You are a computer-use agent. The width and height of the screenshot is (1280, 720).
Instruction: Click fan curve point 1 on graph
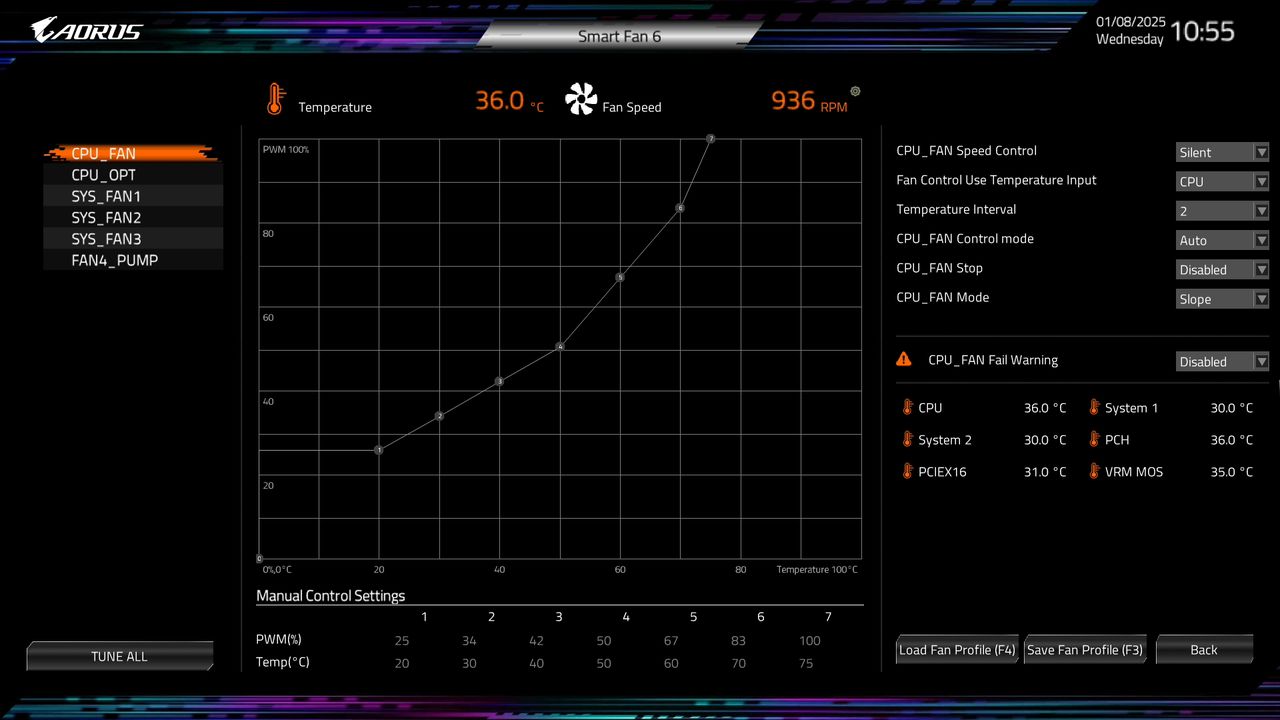coord(379,450)
